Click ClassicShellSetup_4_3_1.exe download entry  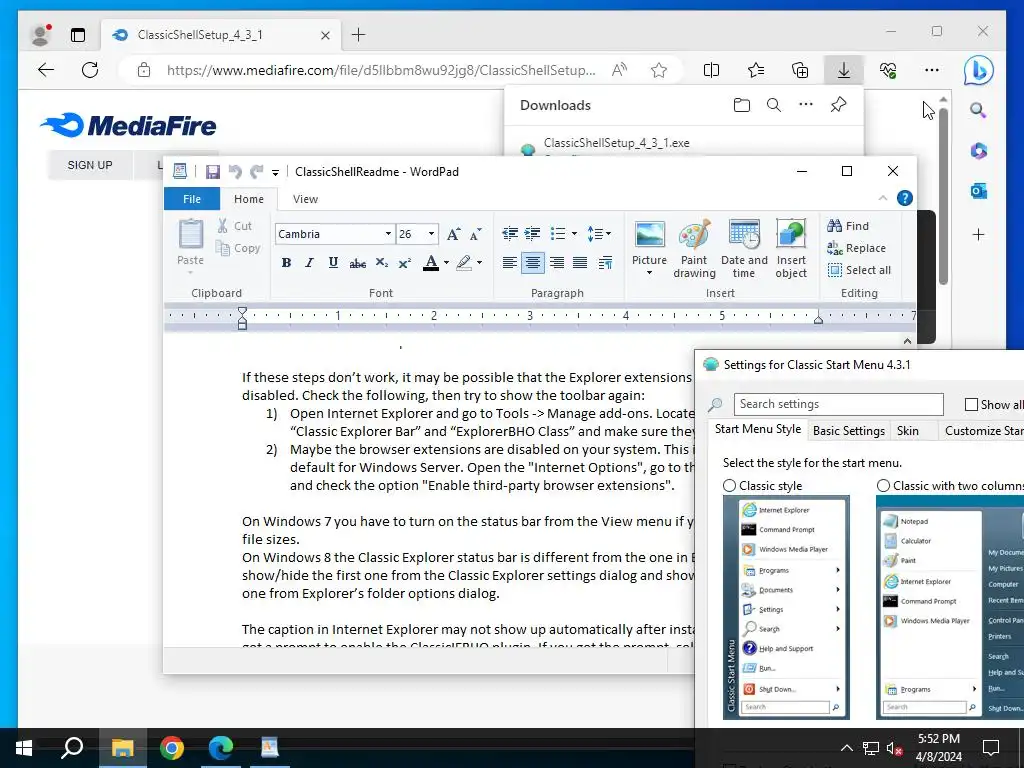[x=616, y=143]
